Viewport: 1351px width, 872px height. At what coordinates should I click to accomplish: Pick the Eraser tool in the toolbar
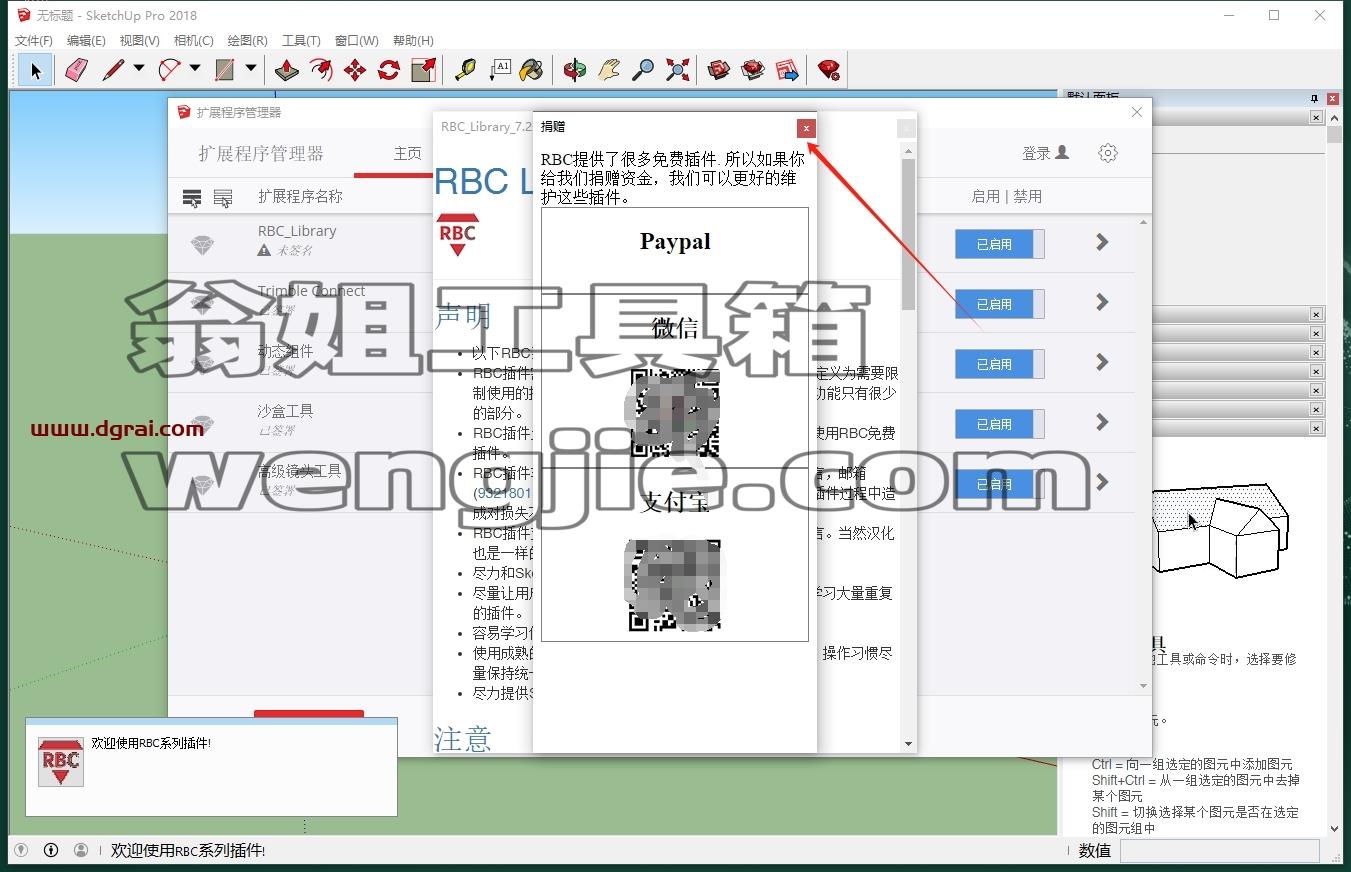click(x=76, y=69)
